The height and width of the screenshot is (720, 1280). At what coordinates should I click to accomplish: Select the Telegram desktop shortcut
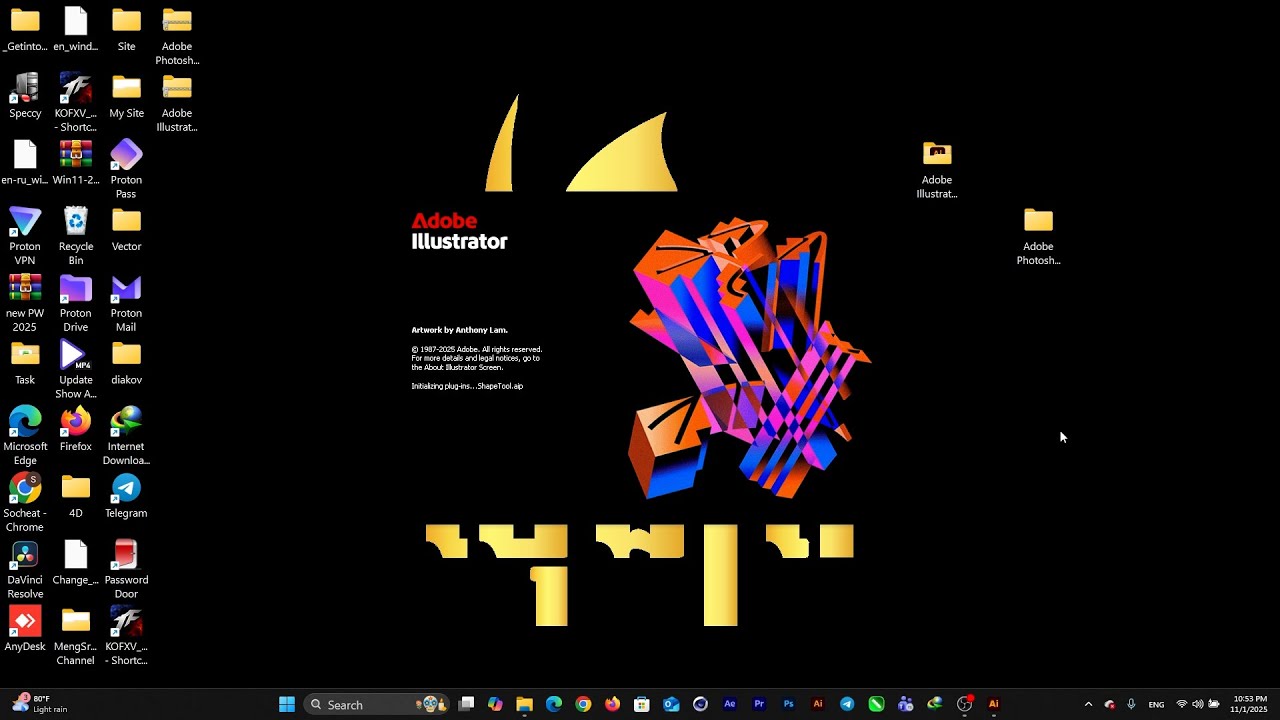[x=126, y=496]
